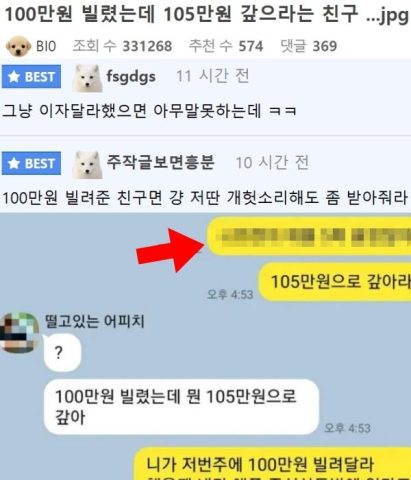Tap the yellow bubble 105만원으로 갚아라
Viewport: 411px width, 480px height.
point(335,282)
